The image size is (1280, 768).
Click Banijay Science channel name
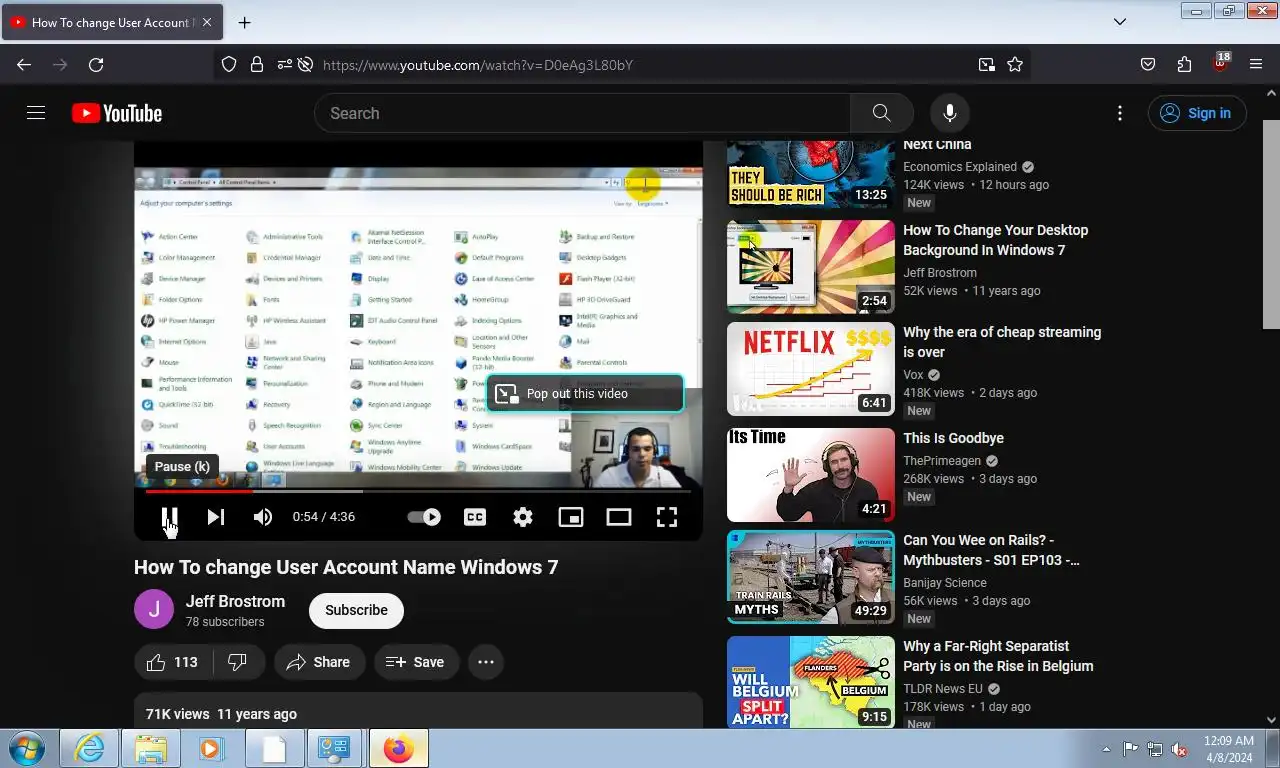pyautogui.click(x=945, y=583)
